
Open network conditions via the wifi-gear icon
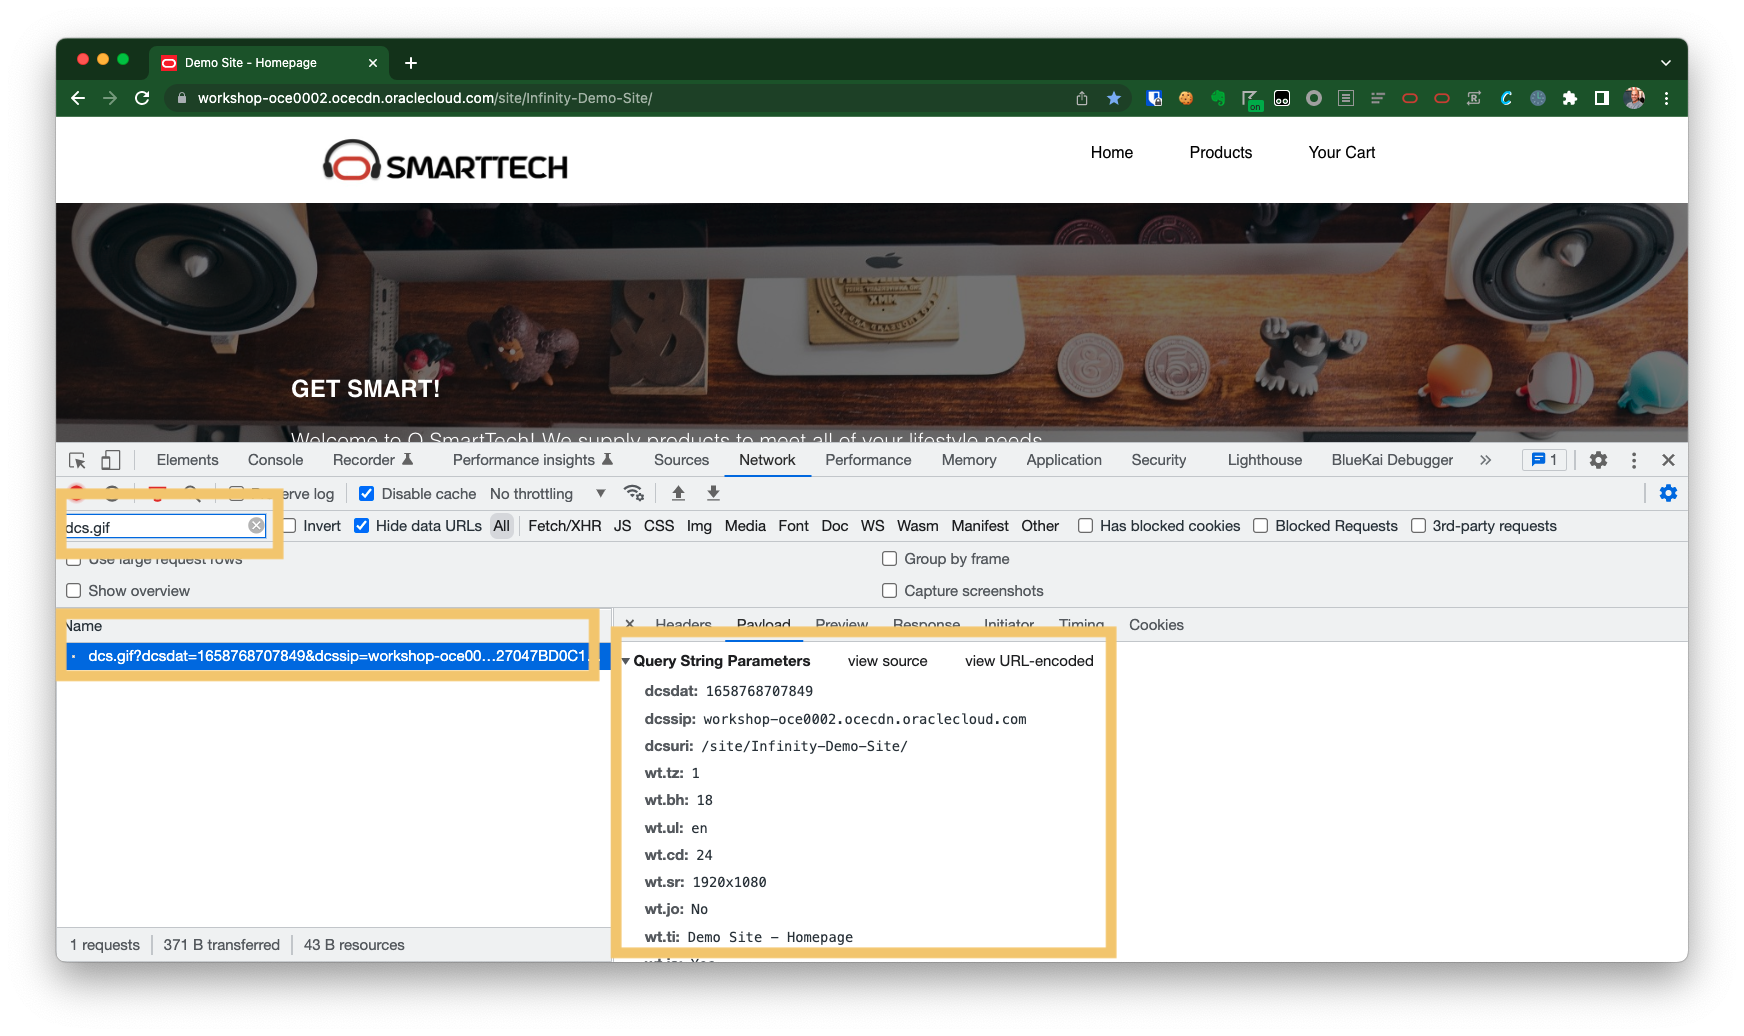click(633, 493)
